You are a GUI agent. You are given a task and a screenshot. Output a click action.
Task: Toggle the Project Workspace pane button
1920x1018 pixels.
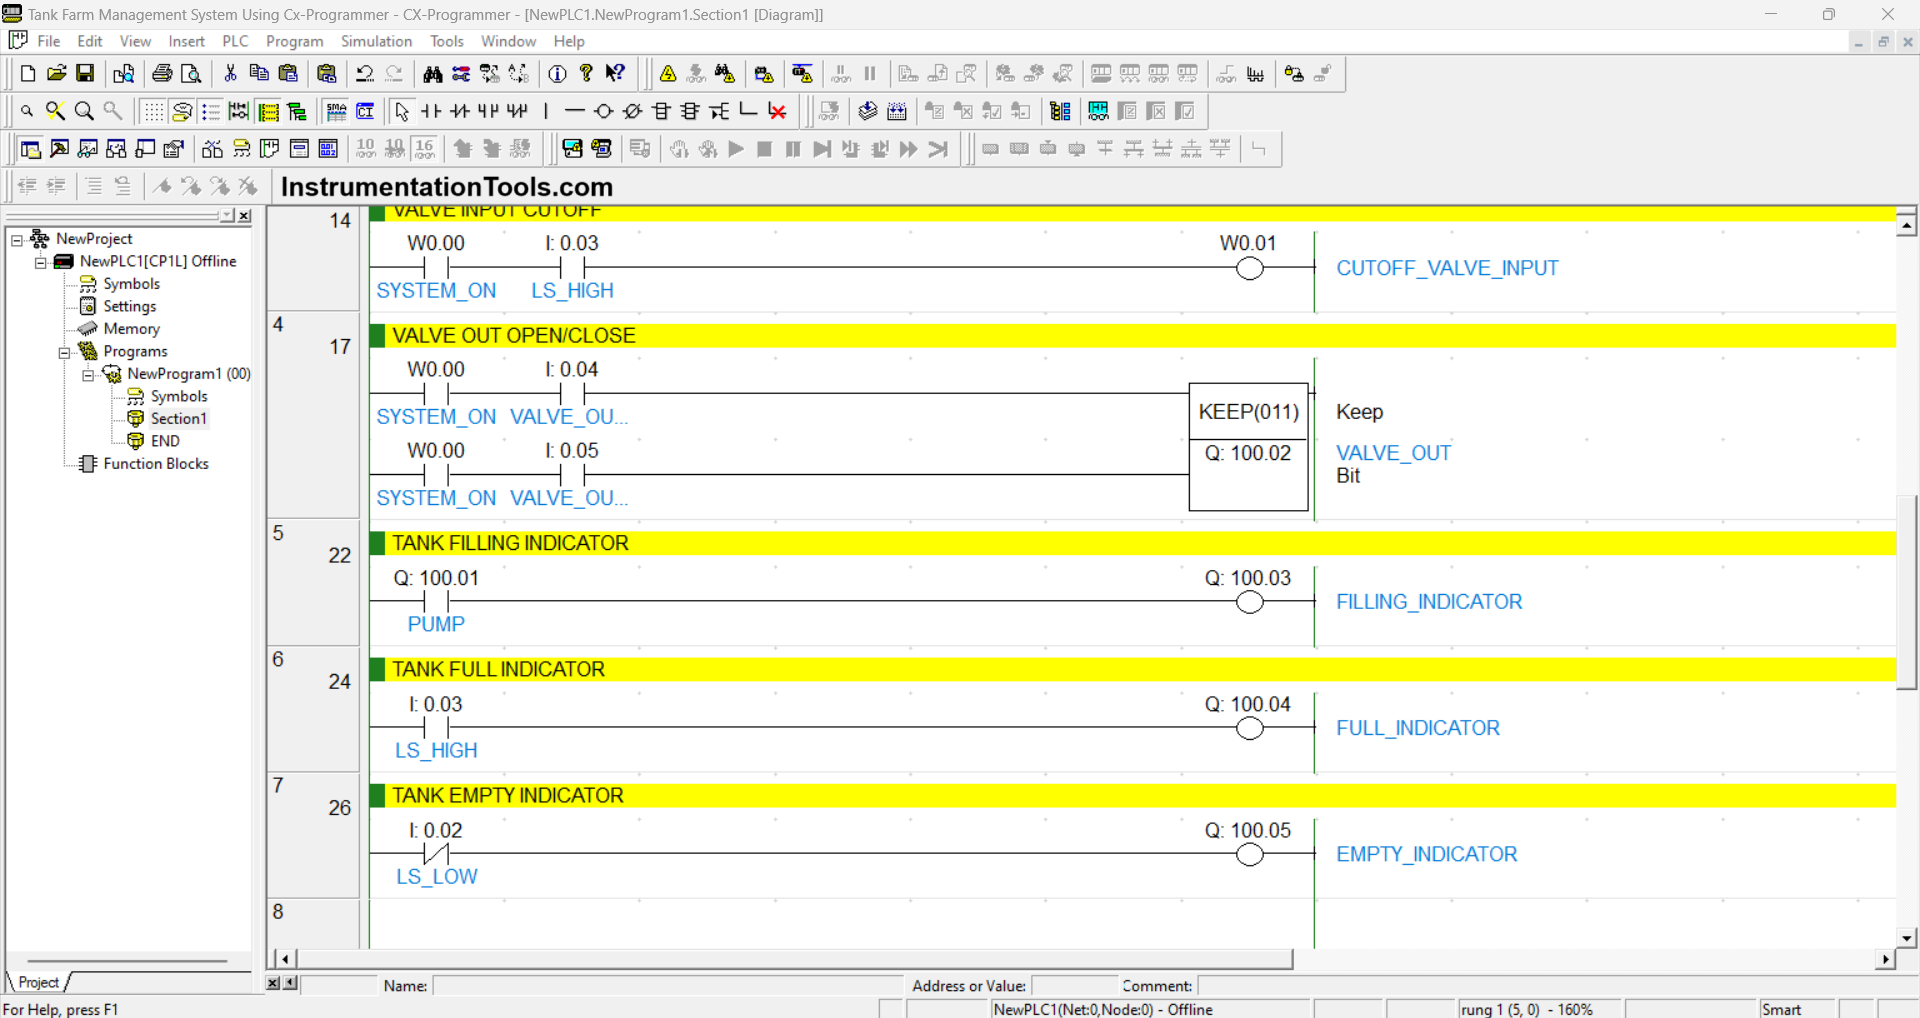pos(30,149)
